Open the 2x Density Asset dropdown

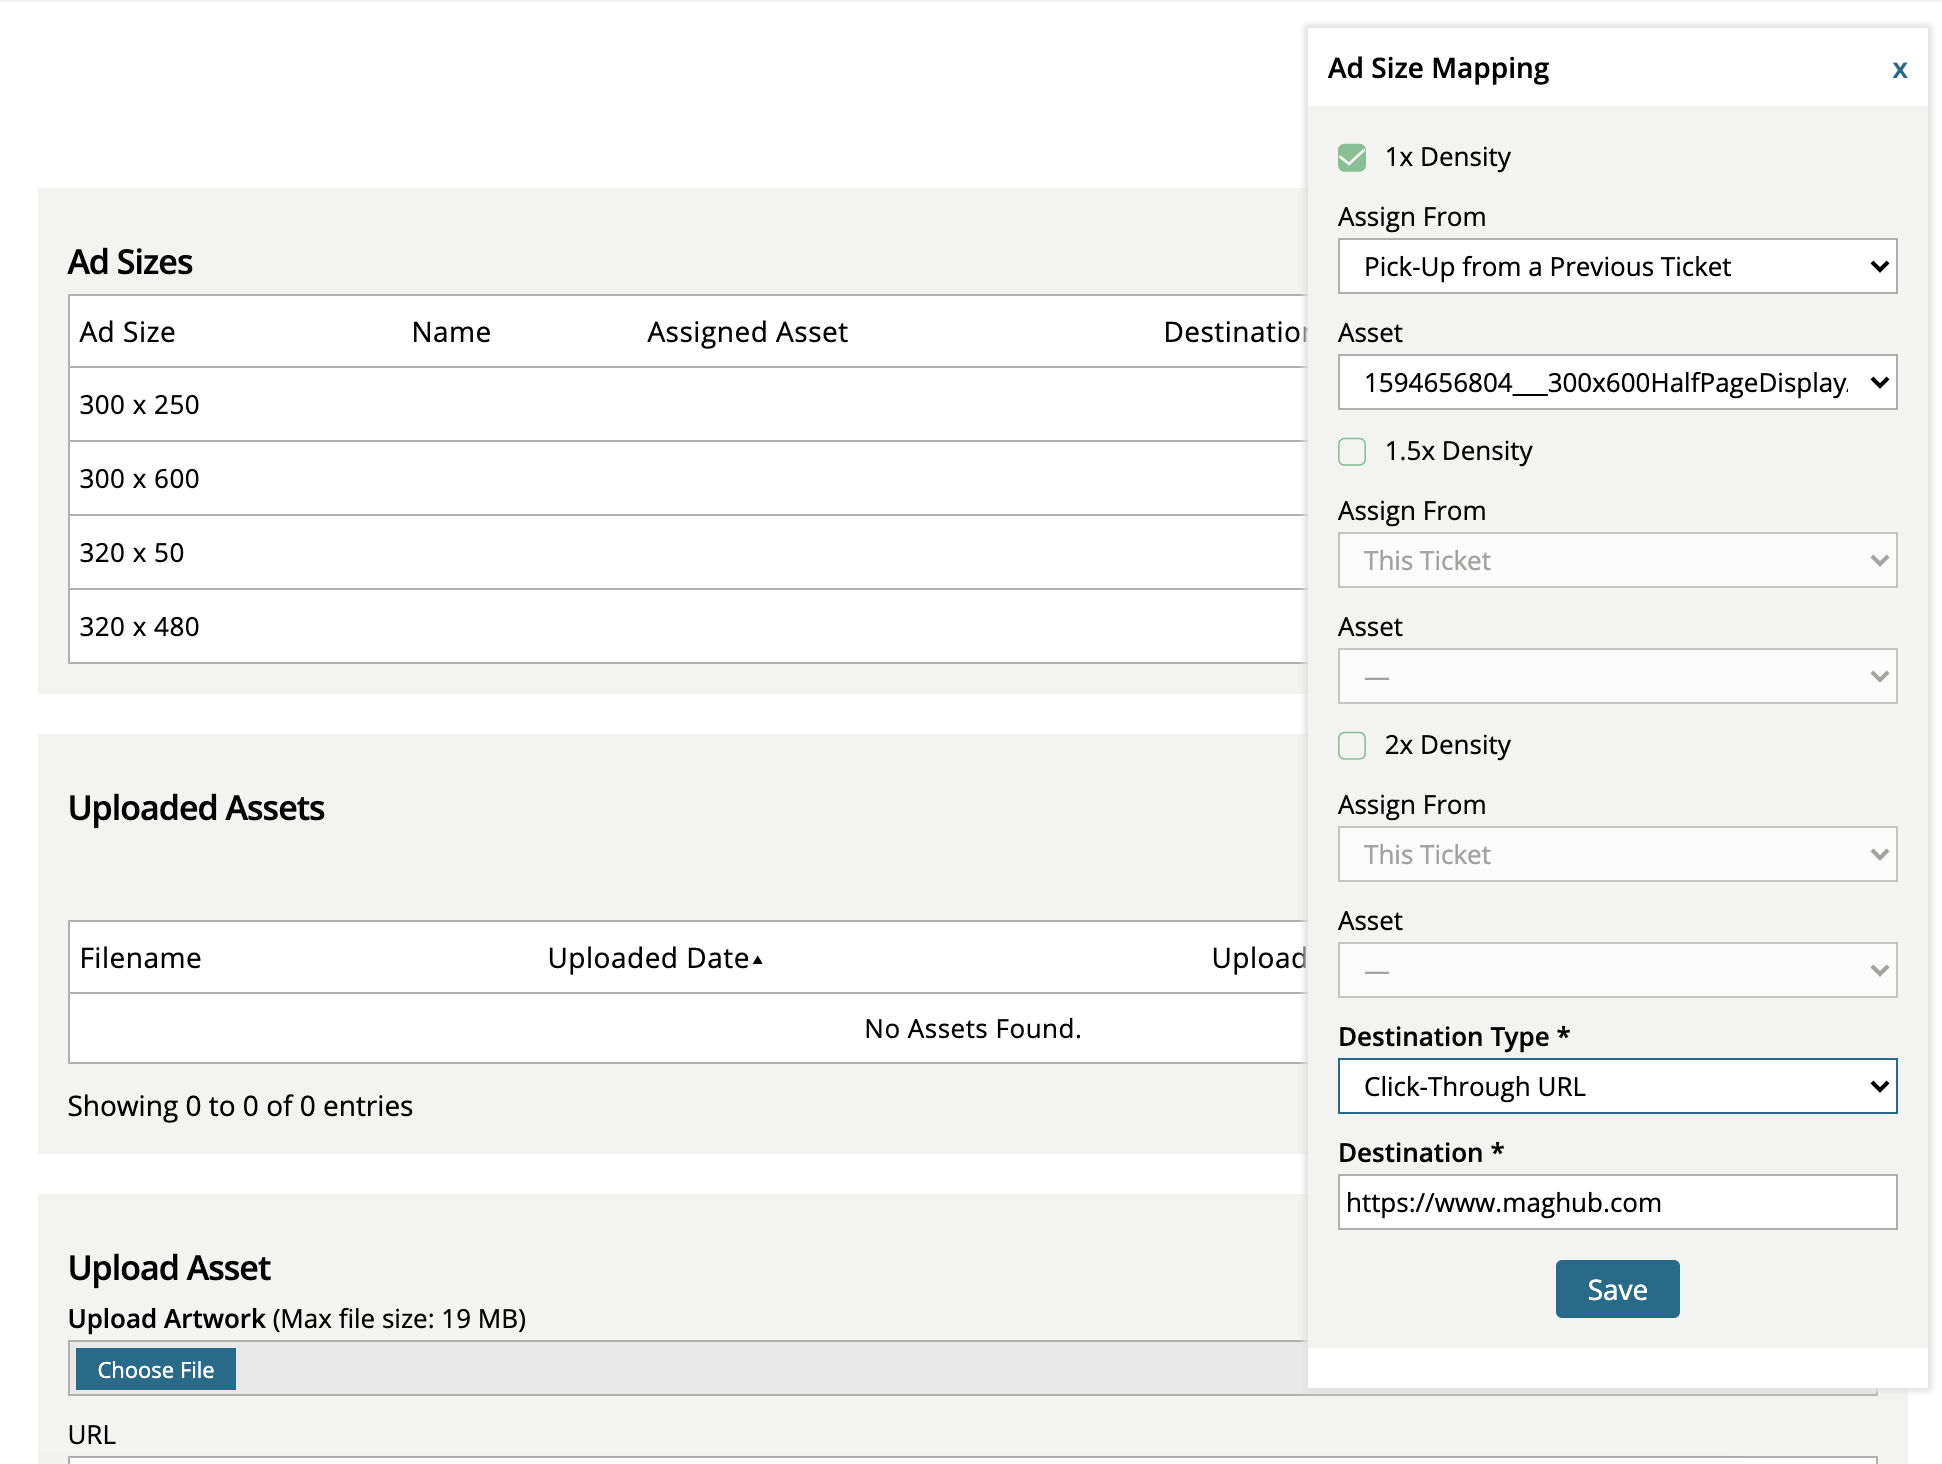click(1616, 971)
